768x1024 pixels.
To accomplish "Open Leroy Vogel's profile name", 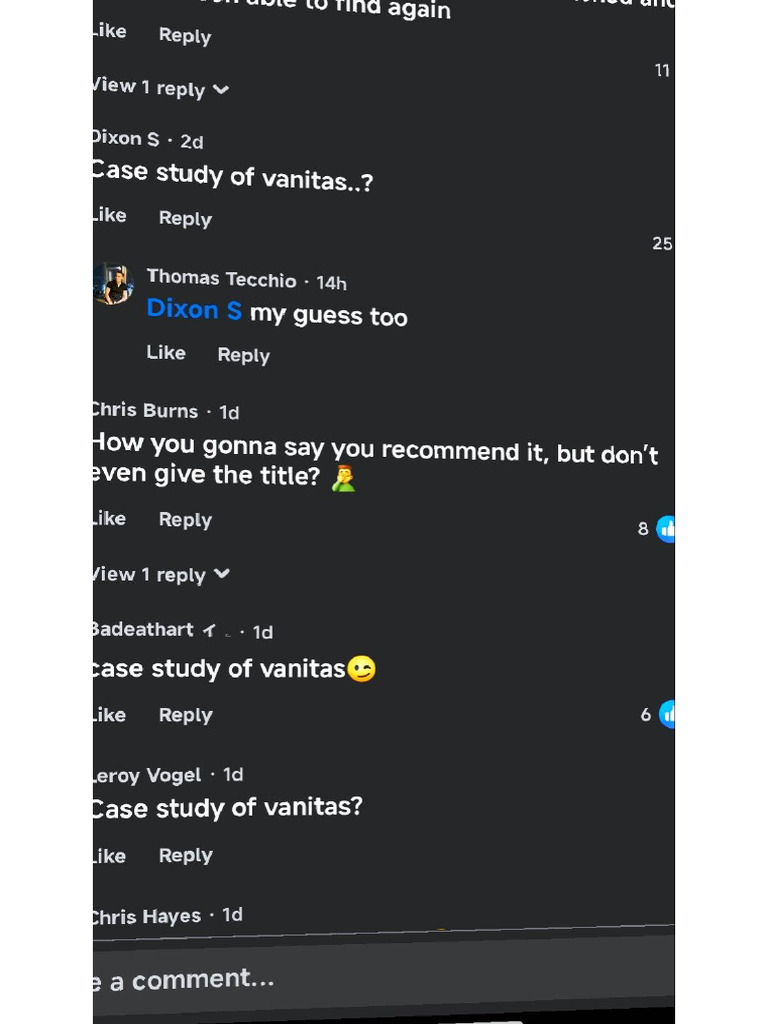I will [148, 775].
